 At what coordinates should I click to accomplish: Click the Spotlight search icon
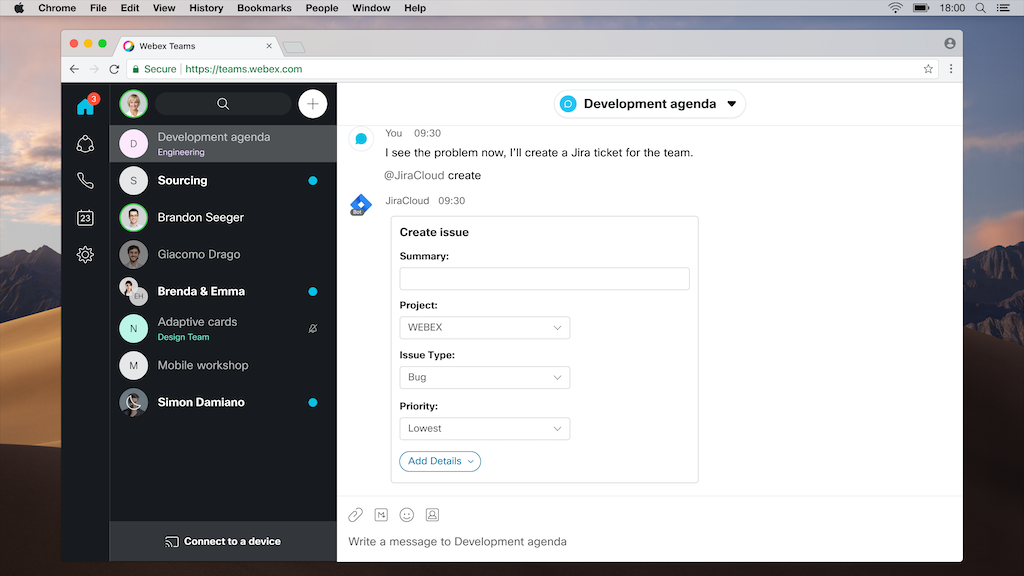point(980,8)
